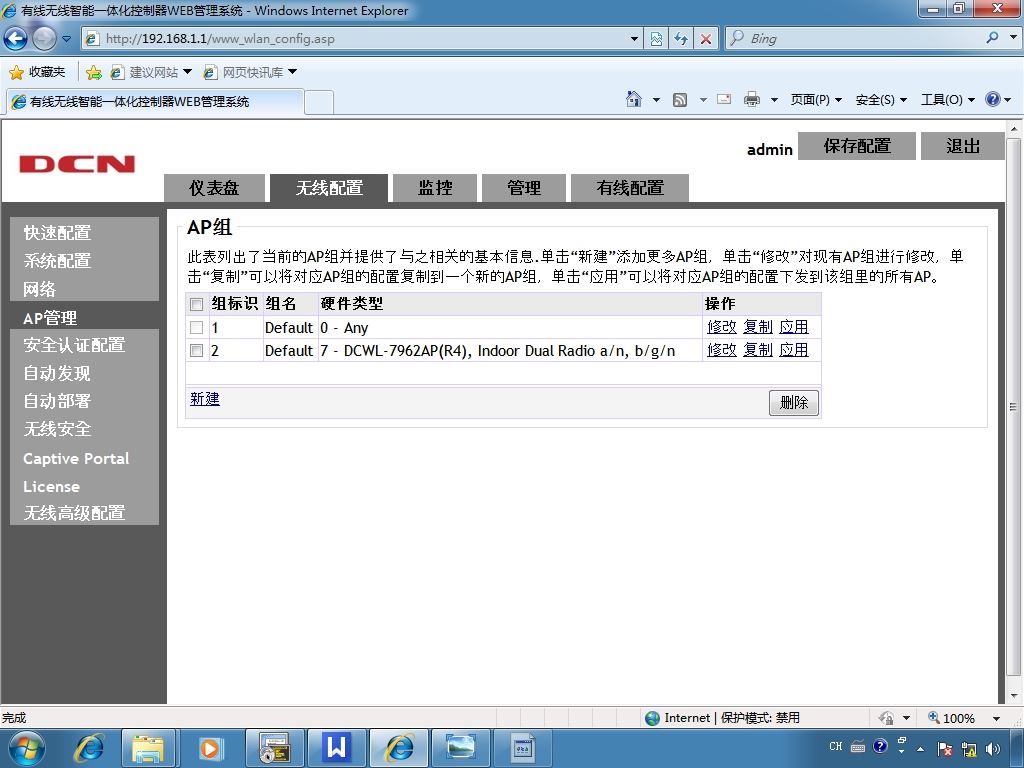Viewport: 1024px width, 768px height.
Task: Click the Read Mail envelope icon
Action: tap(724, 99)
